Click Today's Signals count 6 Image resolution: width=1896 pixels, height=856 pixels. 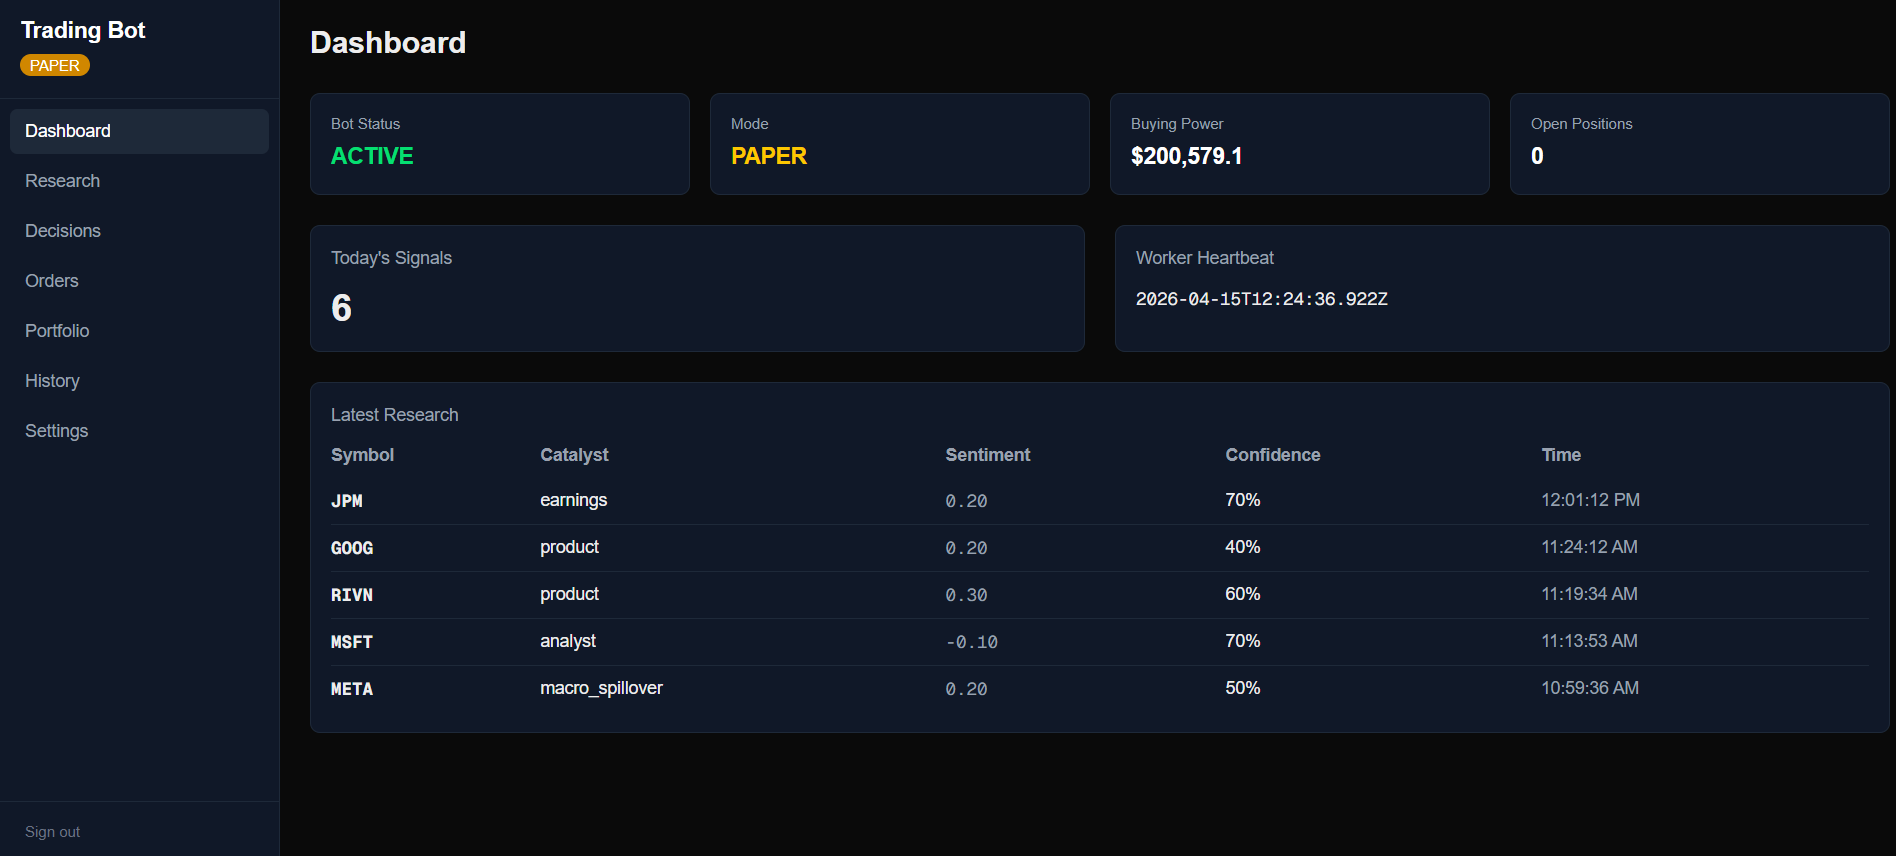341,308
